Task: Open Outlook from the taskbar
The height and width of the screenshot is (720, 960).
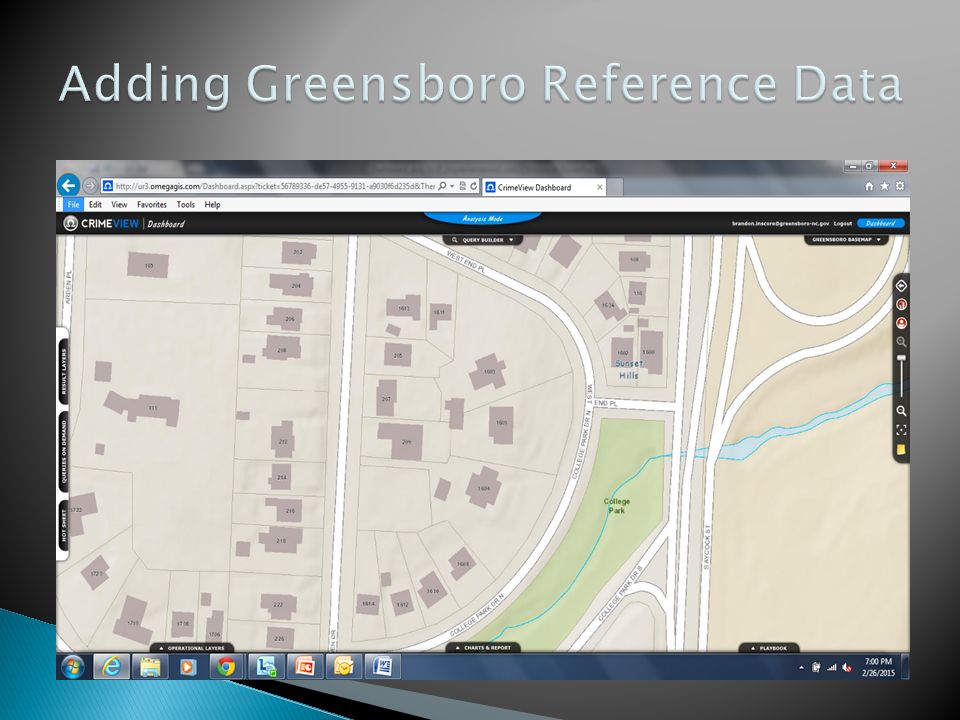Action: 343,667
